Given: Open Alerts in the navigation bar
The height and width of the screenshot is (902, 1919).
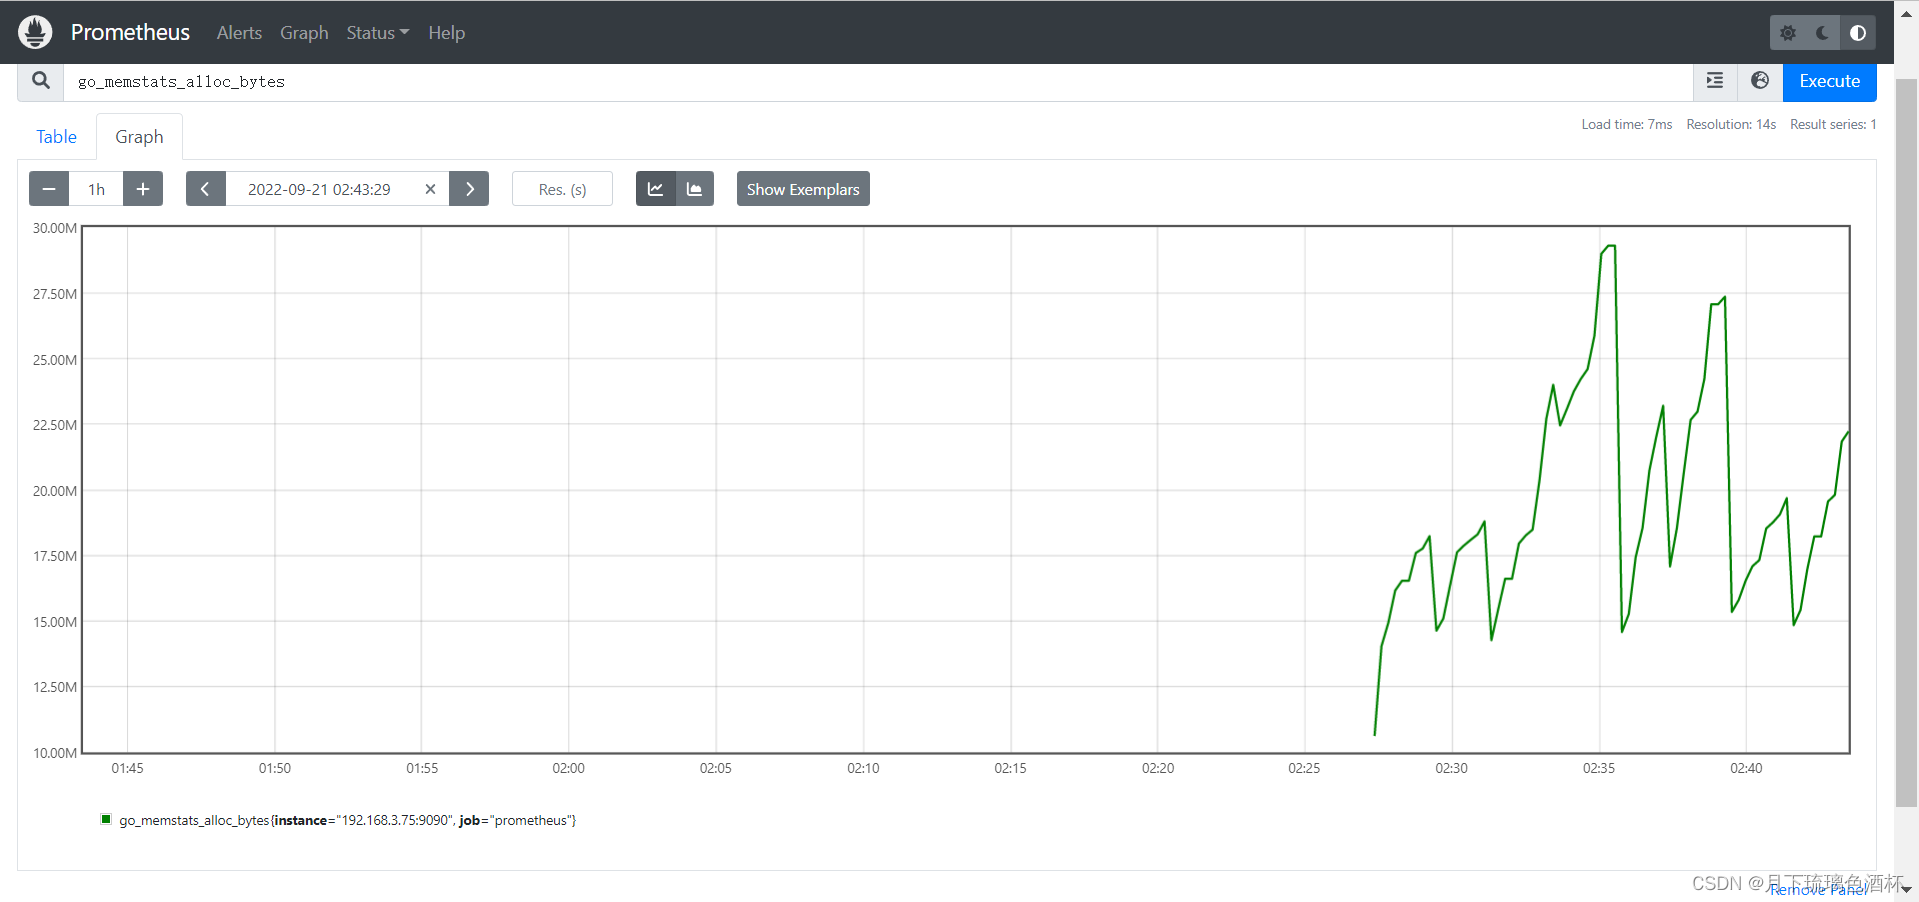Looking at the screenshot, I should [x=239, y=33].
